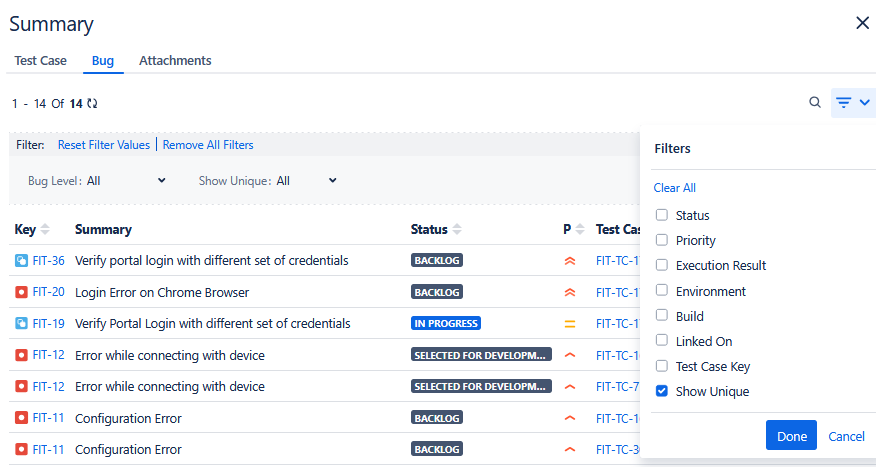Open the Attachments tab
The image size is (876, 467).
[x=175, y=61]
